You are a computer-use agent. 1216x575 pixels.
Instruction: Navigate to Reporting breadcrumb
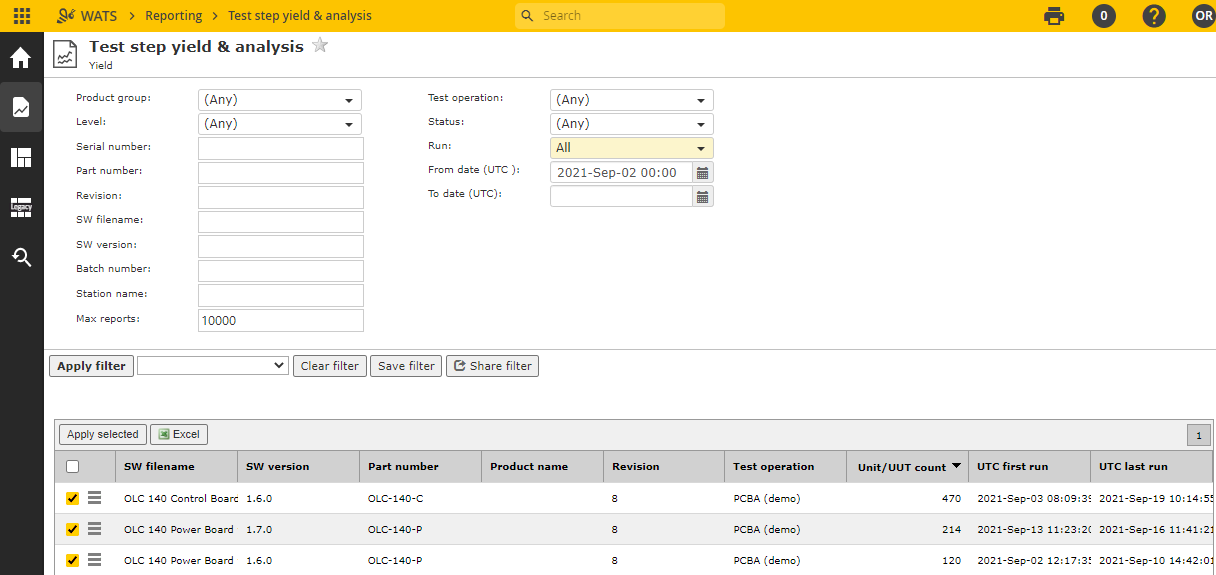(x=173, y=16)
